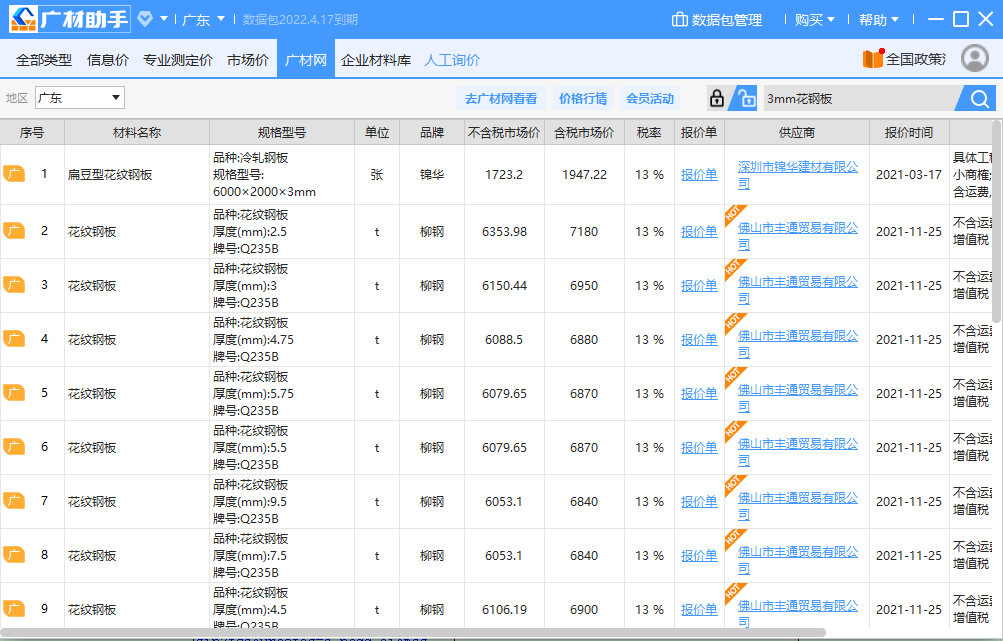
Task: Click the 会员活动 button
Action: click(650, 99)
